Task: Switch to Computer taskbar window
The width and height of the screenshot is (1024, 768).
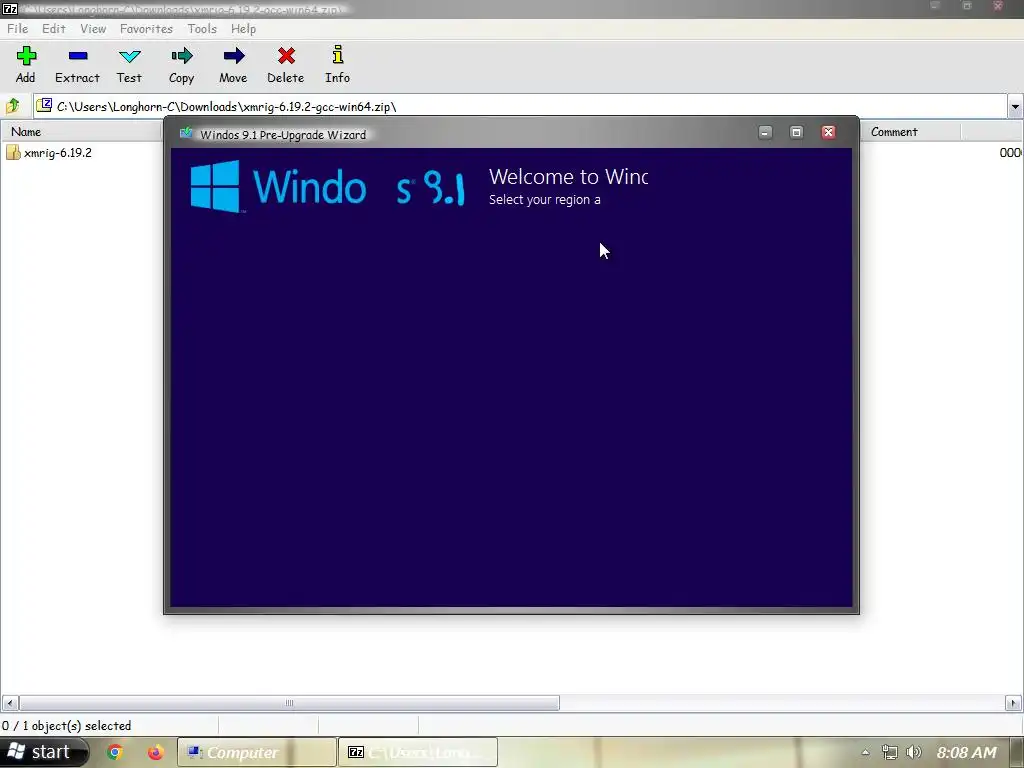Action: (x=257, y=752)
